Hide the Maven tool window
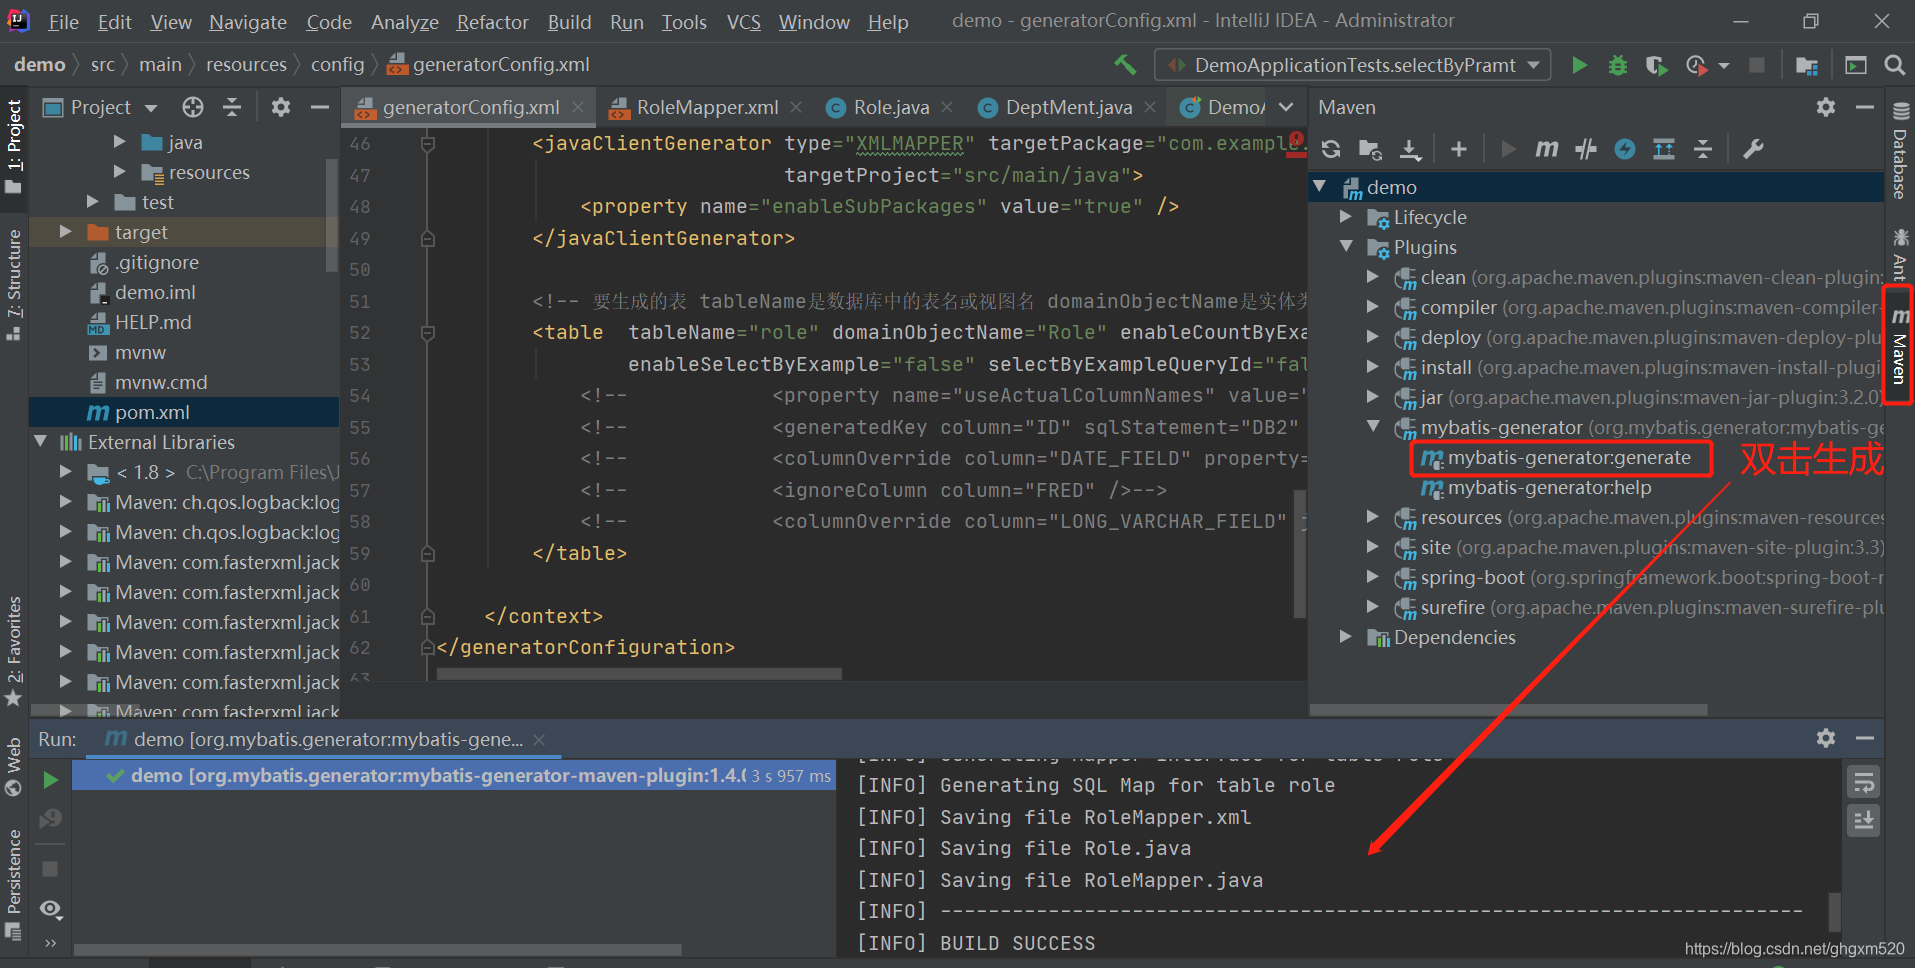The image size is (1915, 968). click(1864, 107)
